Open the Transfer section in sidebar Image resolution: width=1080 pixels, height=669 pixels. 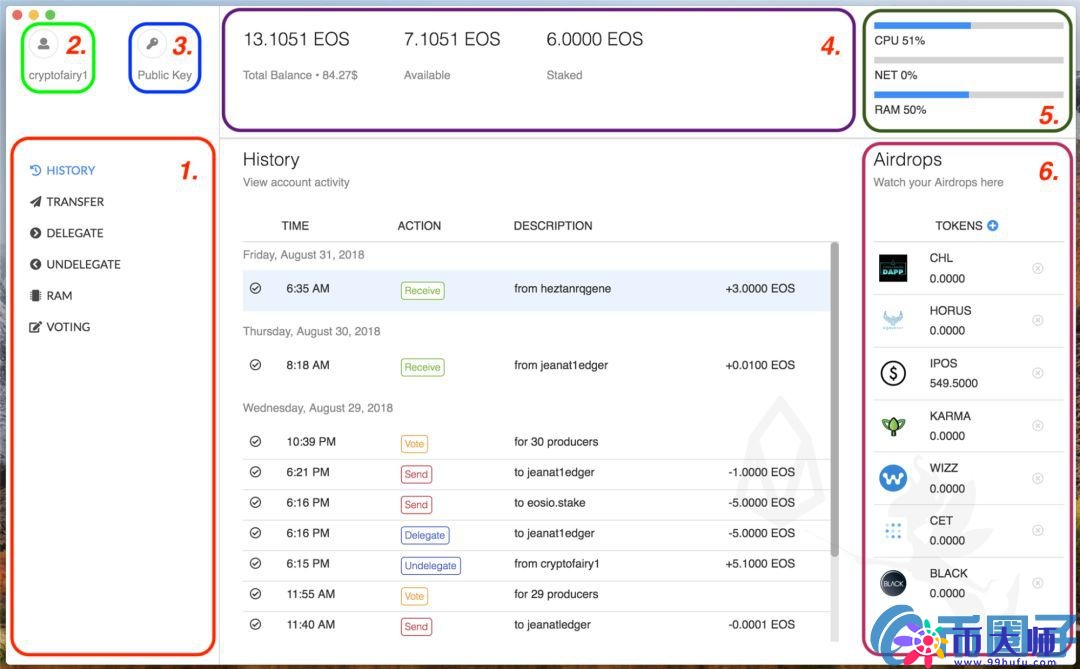click(x=75, y=202)
